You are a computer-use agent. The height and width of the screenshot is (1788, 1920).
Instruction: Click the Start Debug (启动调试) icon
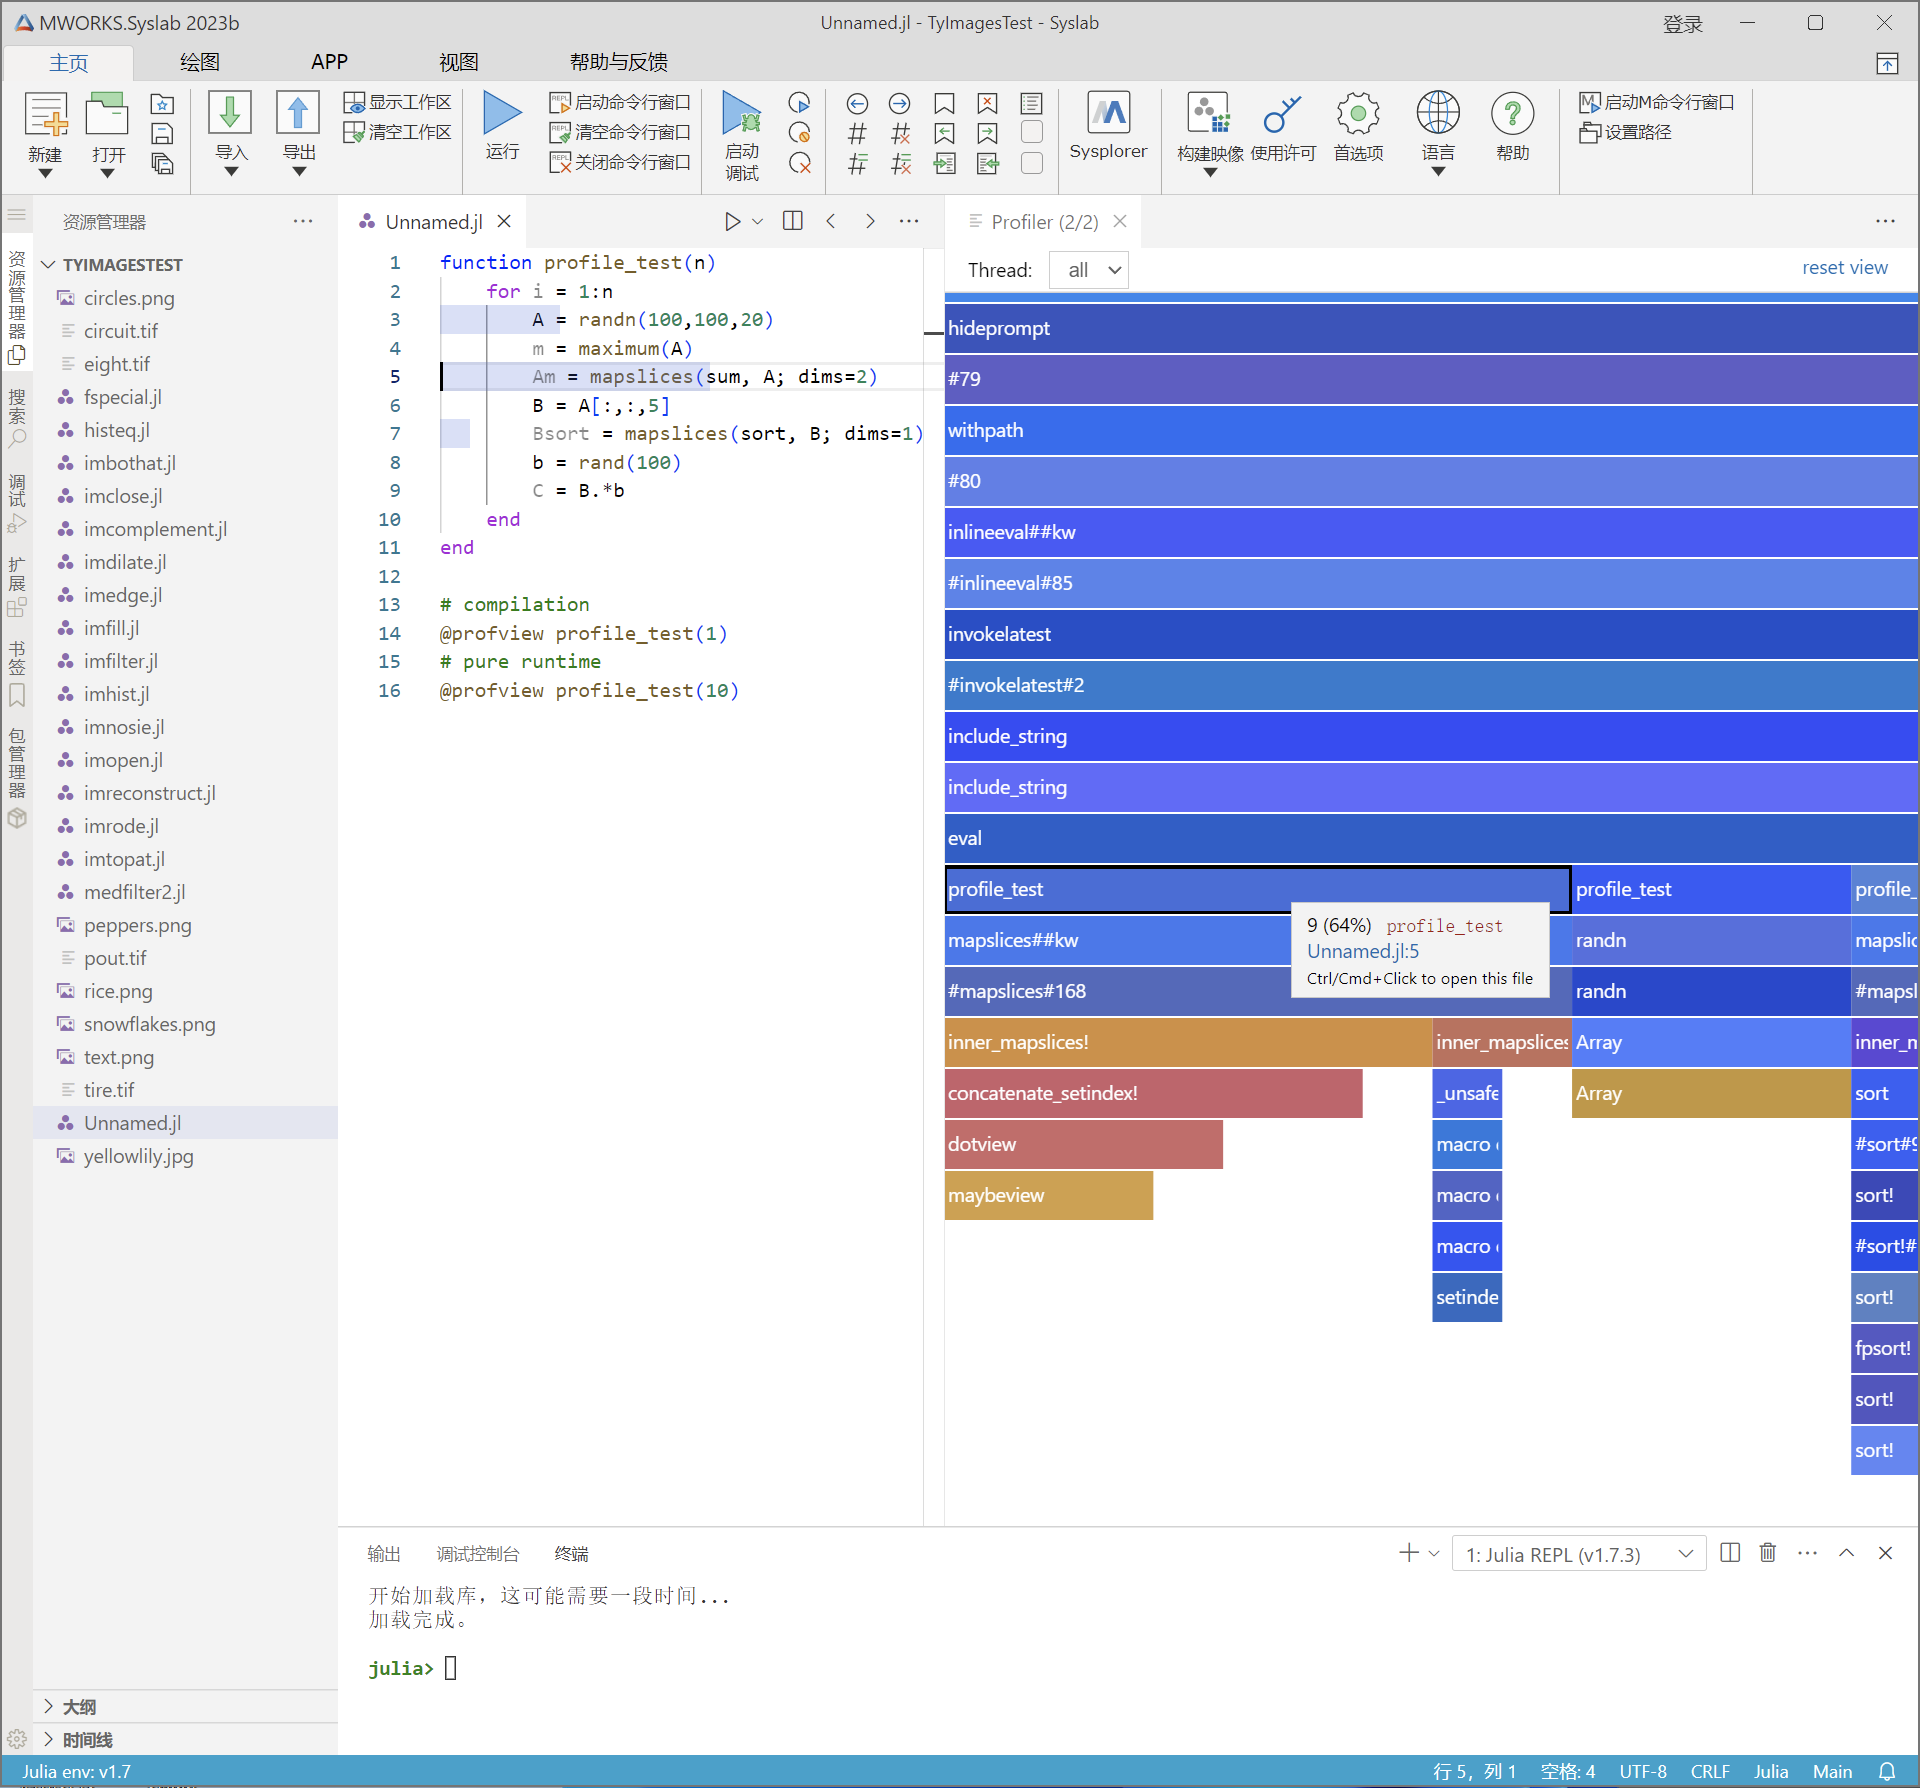pos(741,113)
